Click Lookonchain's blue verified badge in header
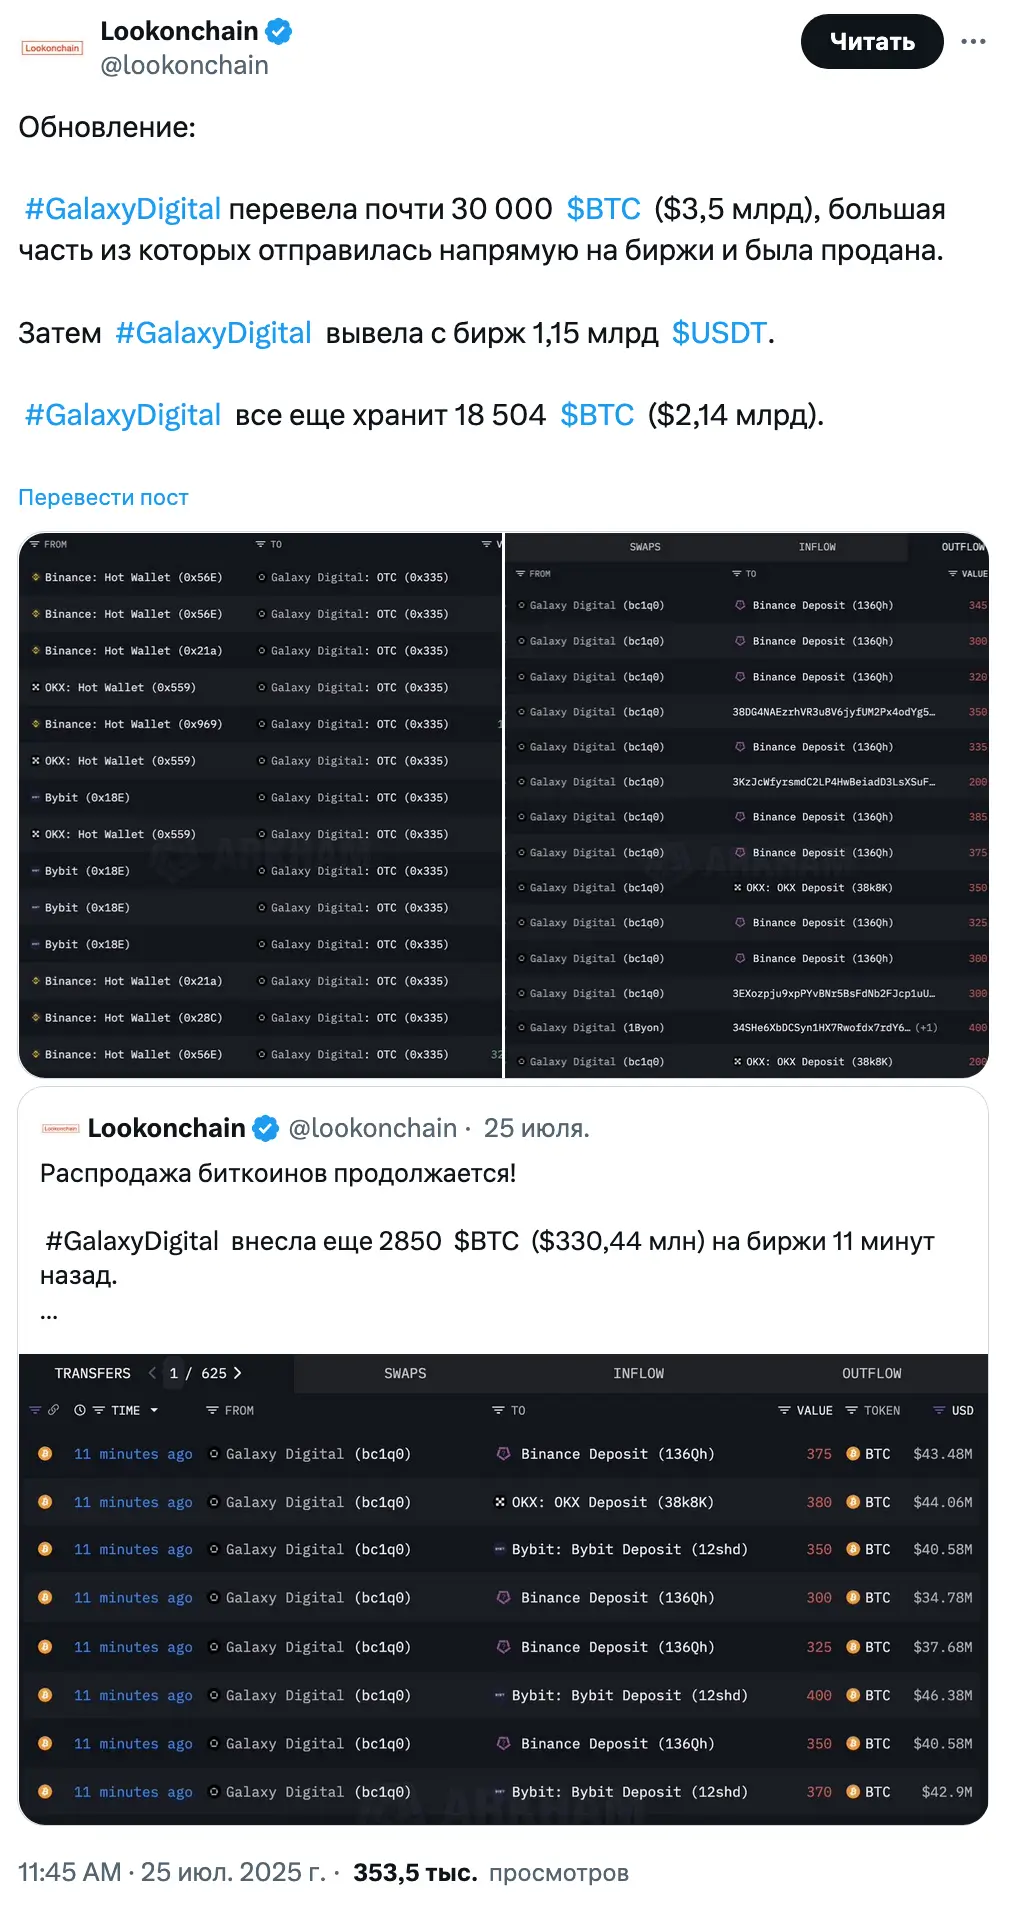The image size is (1009, 1908). click(x=279, y=32)
